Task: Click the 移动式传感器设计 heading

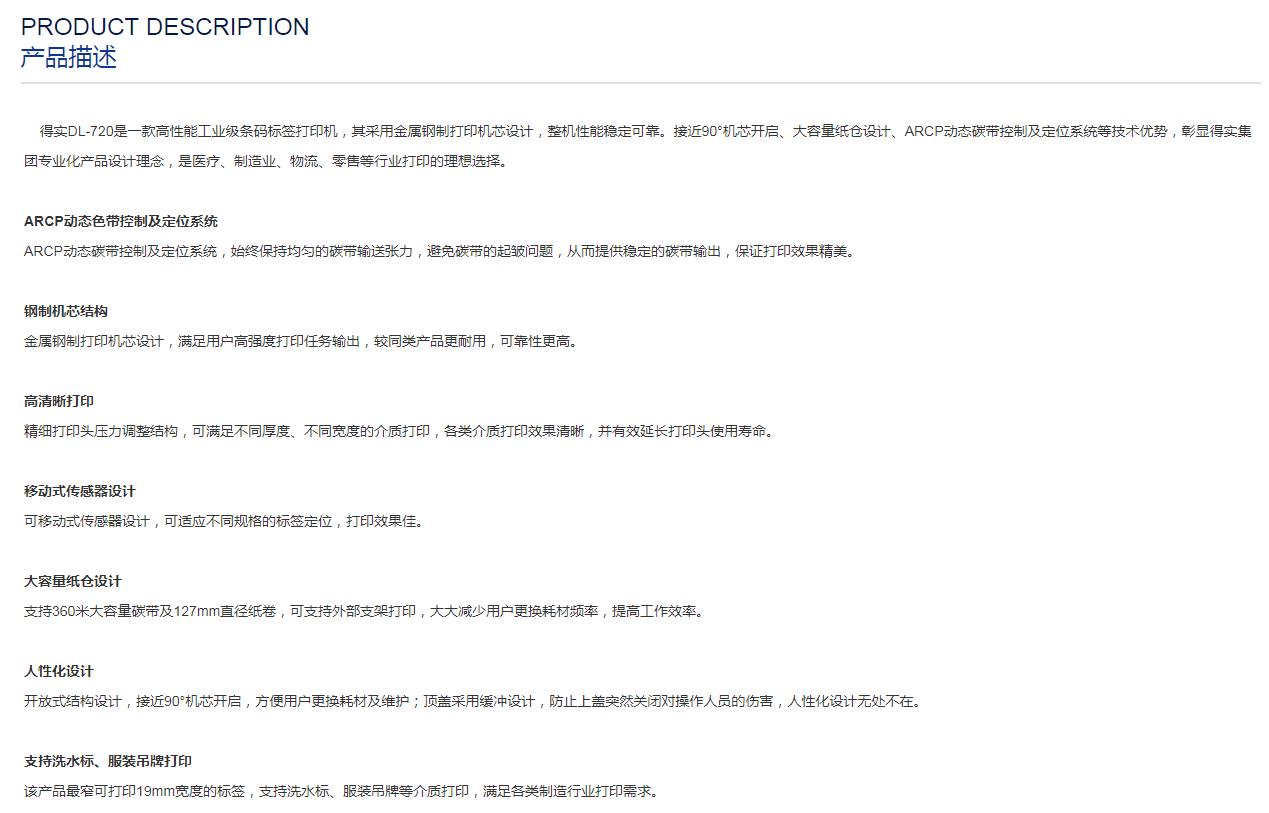Action: pos(80,491)
